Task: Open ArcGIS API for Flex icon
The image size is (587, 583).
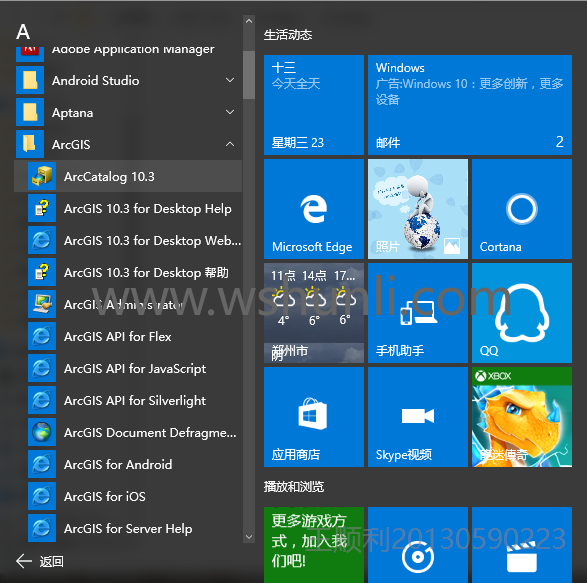Action: [42, 336]
